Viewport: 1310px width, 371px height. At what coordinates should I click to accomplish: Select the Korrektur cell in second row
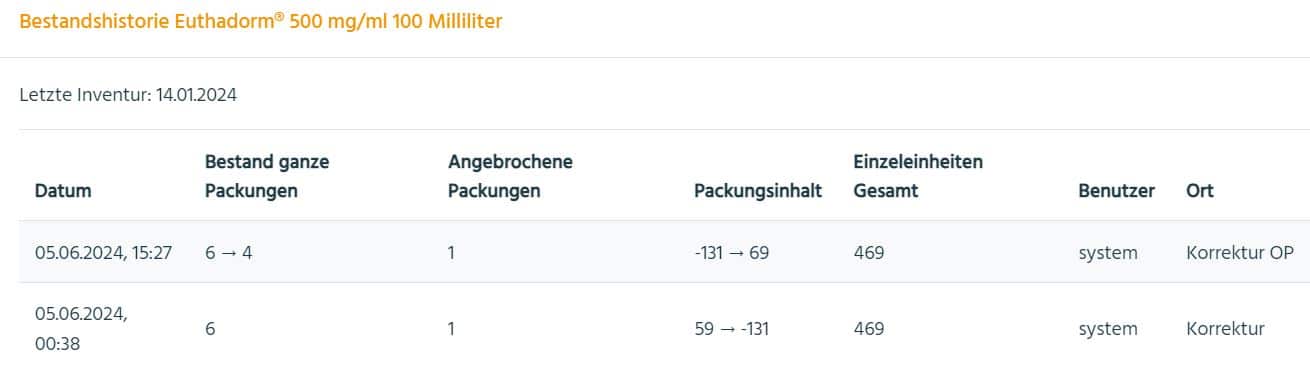point(1225,328)
